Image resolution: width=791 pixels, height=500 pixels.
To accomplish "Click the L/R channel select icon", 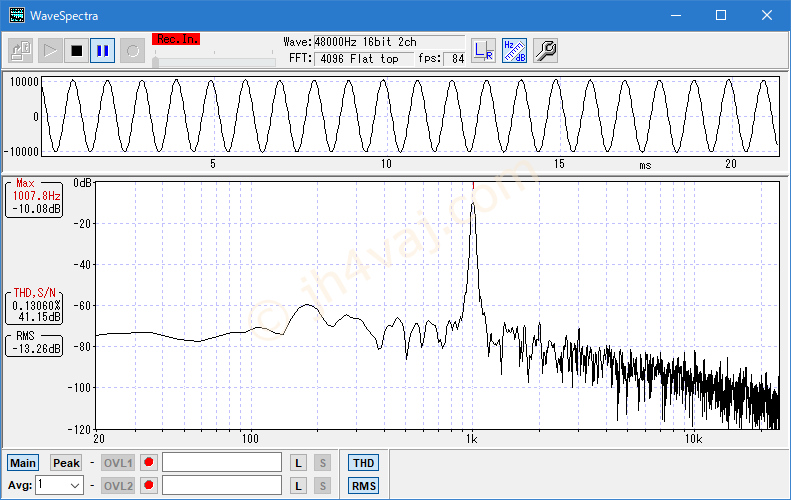I will pyautogui.click(x=483, y=50).
